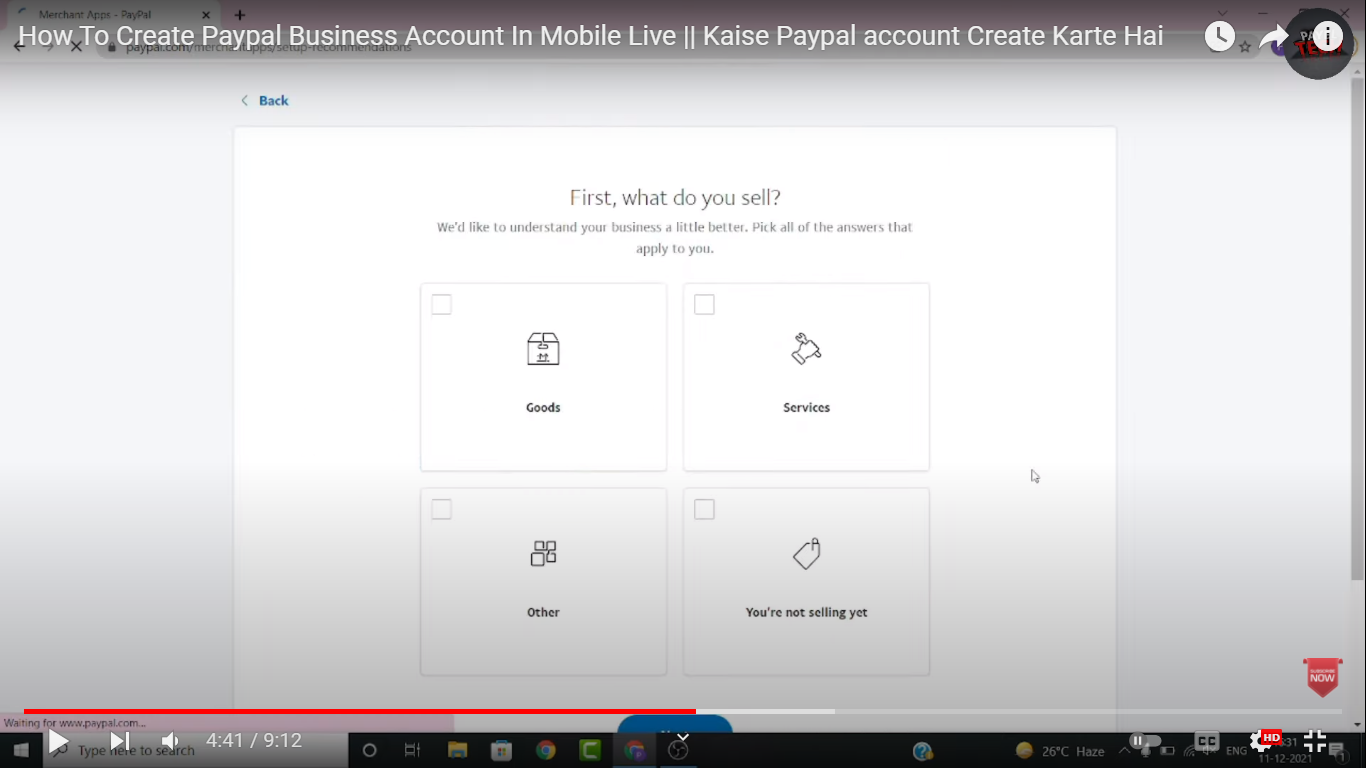Open Chrome from taskbar

coord(545,750)
